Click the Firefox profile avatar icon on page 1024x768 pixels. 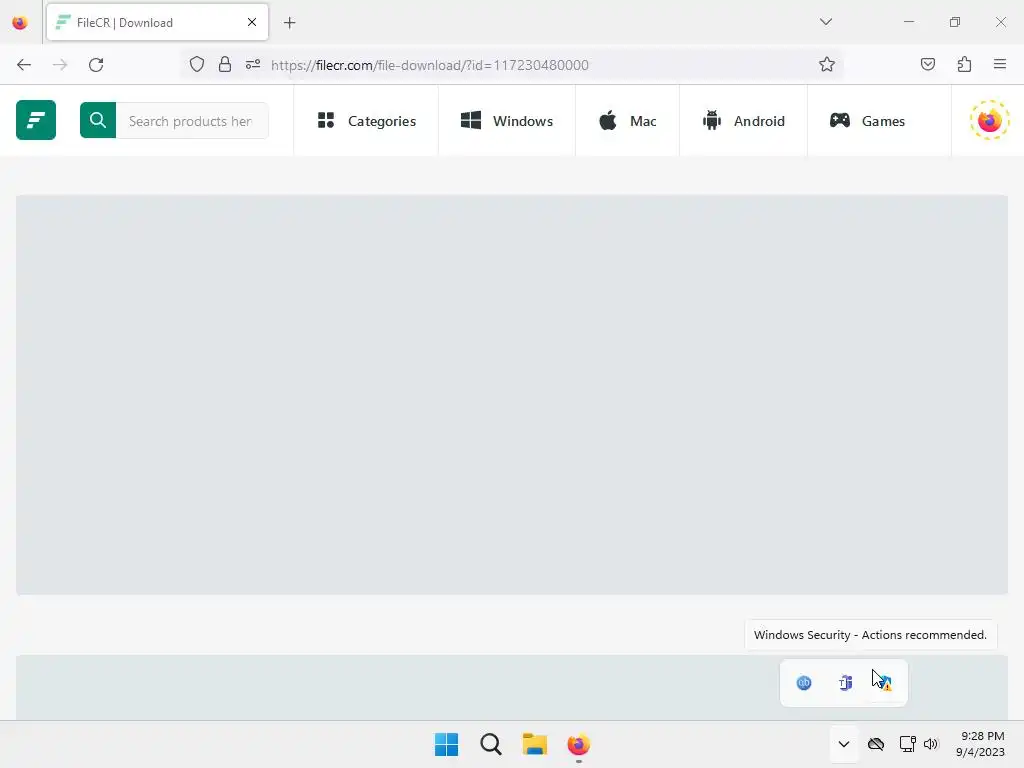tap(989, 120)
